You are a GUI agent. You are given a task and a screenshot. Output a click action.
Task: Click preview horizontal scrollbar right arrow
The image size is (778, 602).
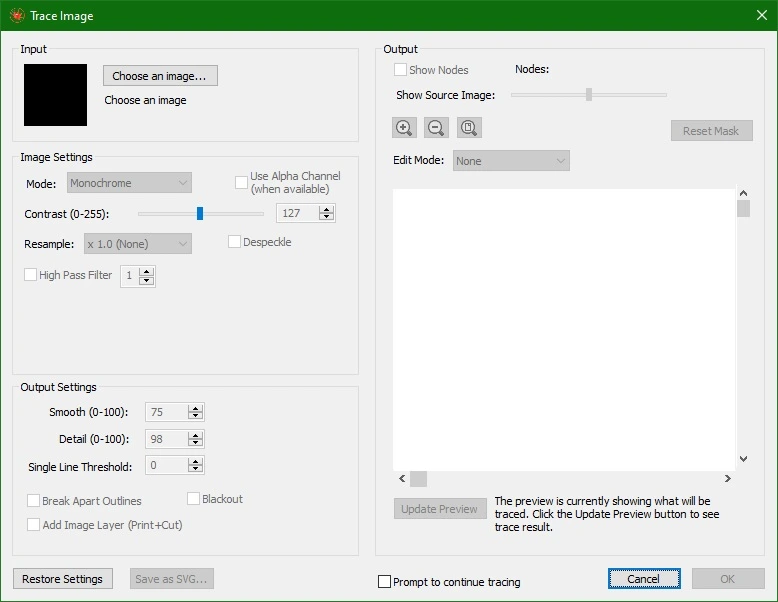tap(727, 478)
